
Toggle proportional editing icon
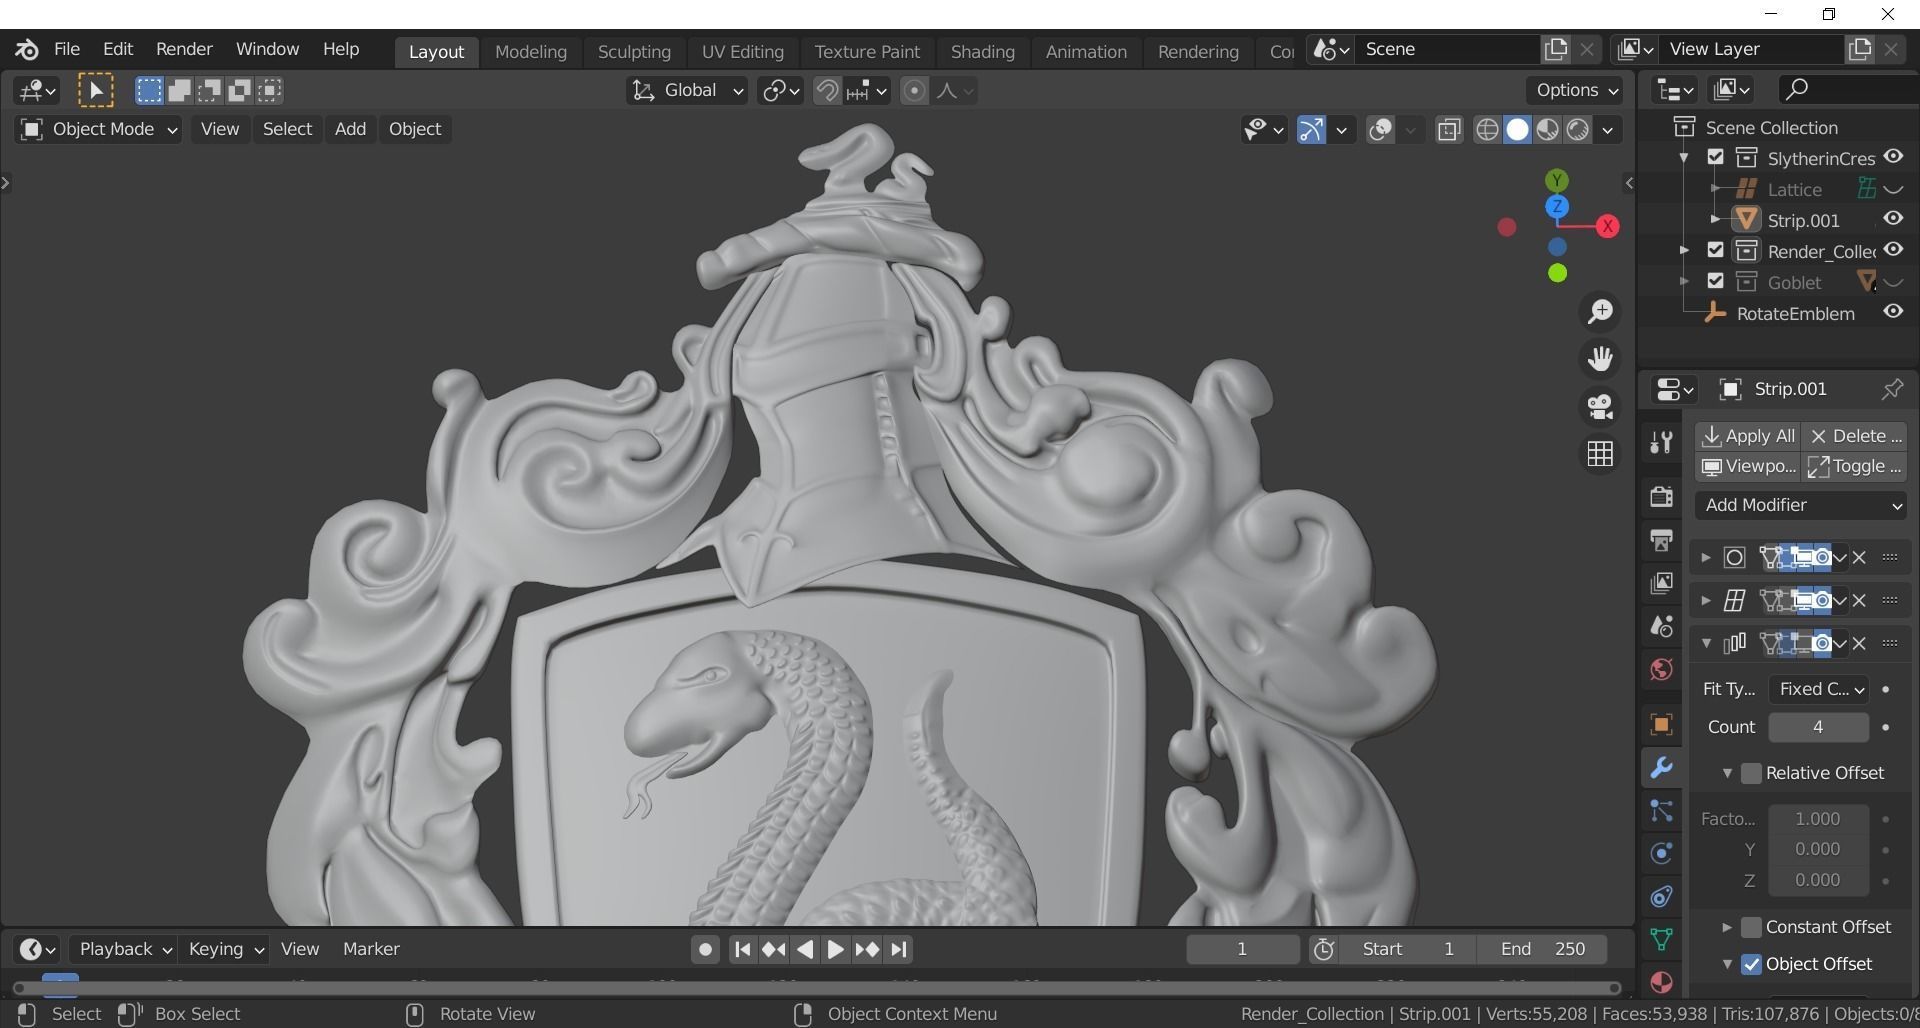[x=914, y=91]
